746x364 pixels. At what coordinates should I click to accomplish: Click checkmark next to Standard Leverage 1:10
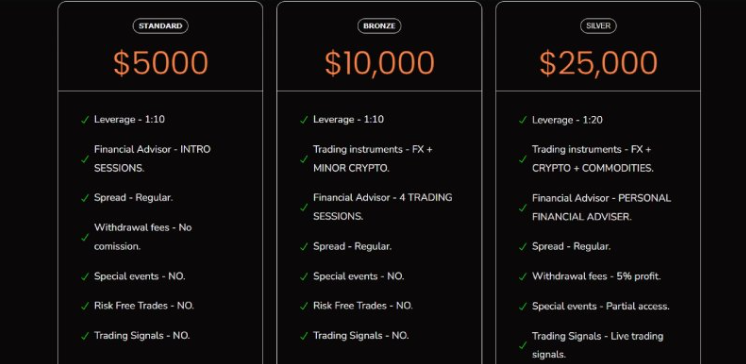[x=85, y=120]
